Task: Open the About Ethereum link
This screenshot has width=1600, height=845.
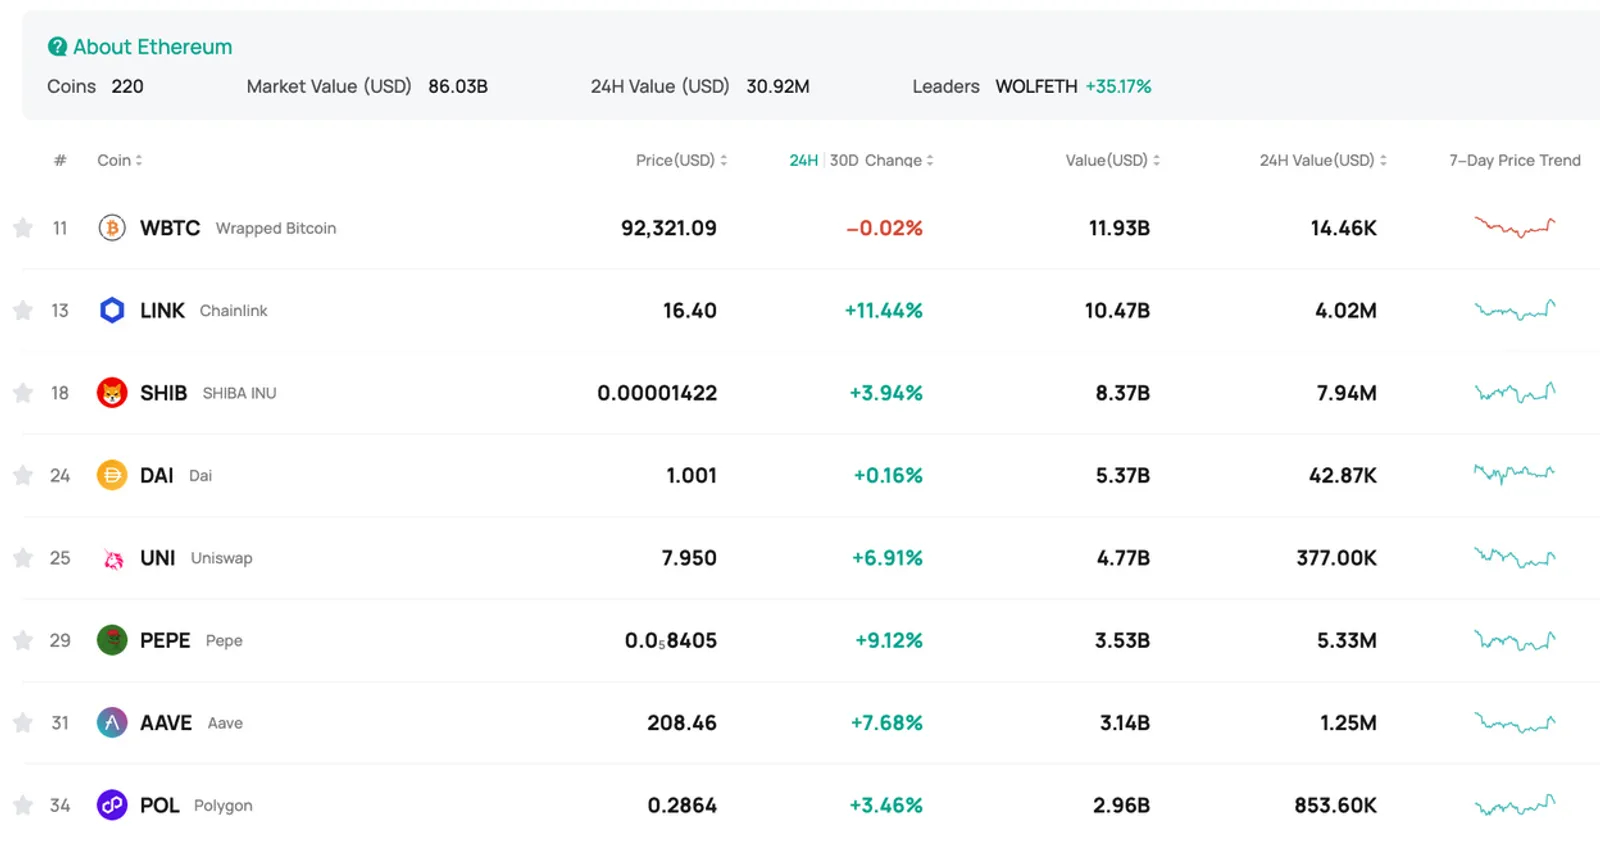Action: [152, 47]
